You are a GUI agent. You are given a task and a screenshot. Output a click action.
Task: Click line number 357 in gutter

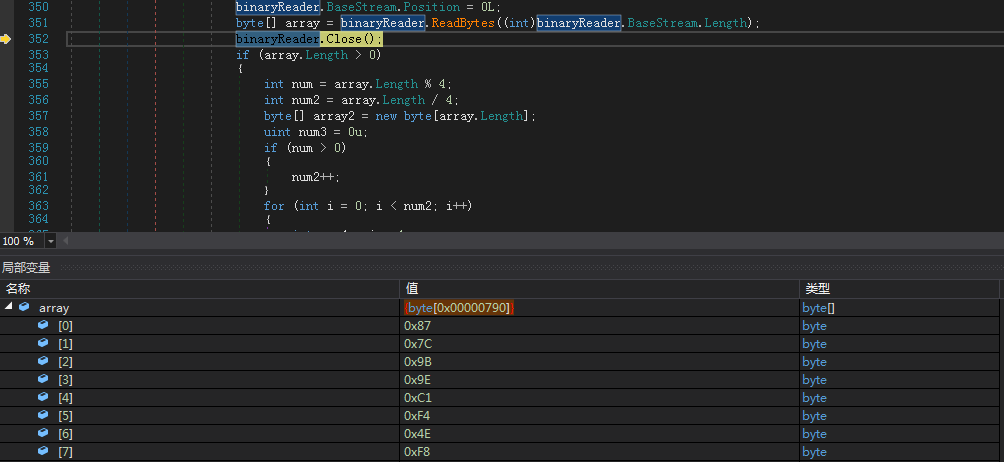coord(38,116)
